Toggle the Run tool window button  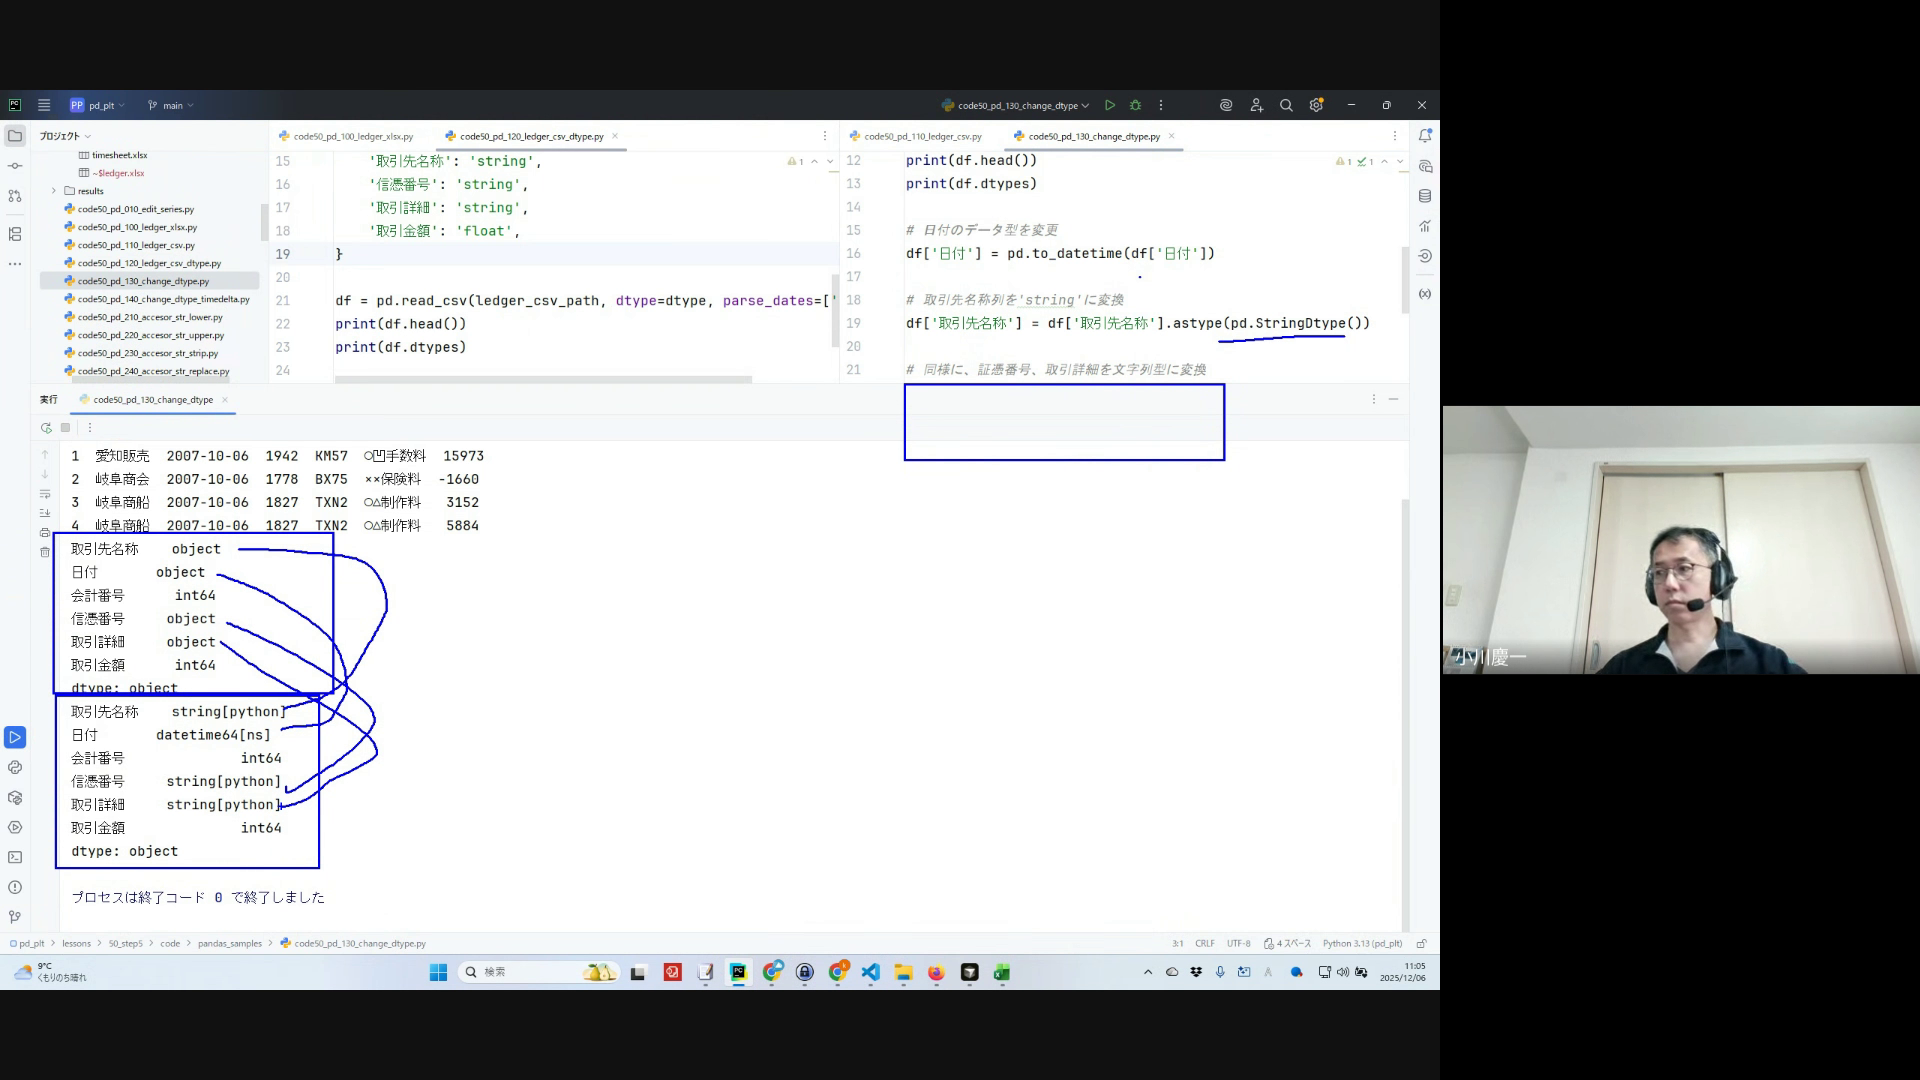pyautogui.click(x=15, y=737)
